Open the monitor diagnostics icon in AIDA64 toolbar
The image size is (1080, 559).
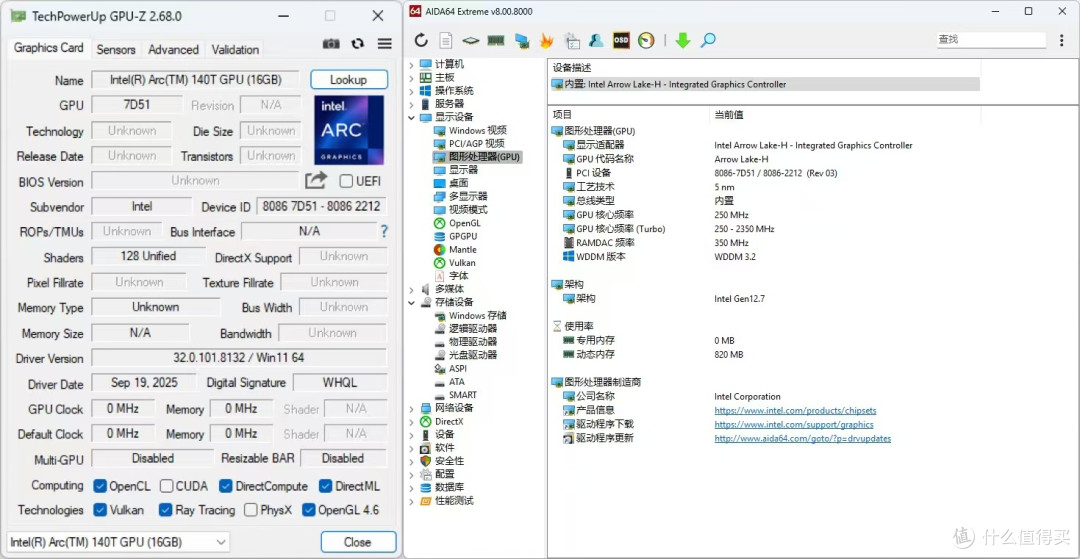click(521, 41)
